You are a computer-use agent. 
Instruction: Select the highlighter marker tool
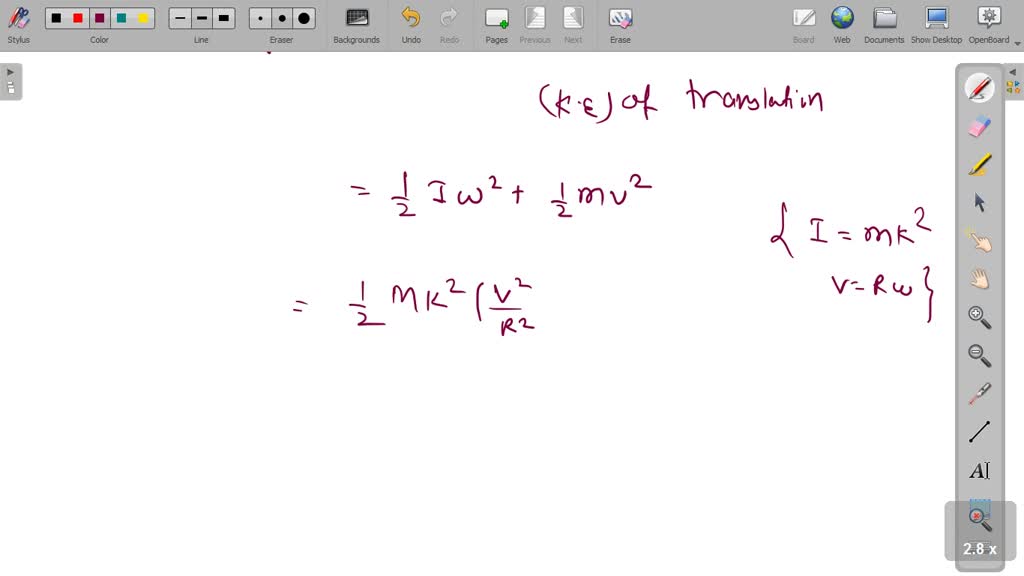(x=979, y=165)
